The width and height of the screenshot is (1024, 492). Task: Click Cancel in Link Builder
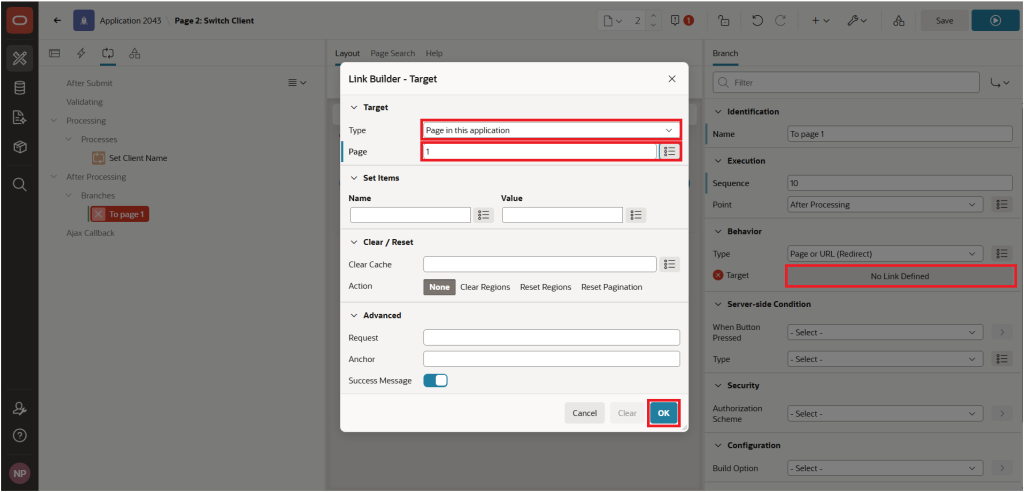(x=584, y=413)
